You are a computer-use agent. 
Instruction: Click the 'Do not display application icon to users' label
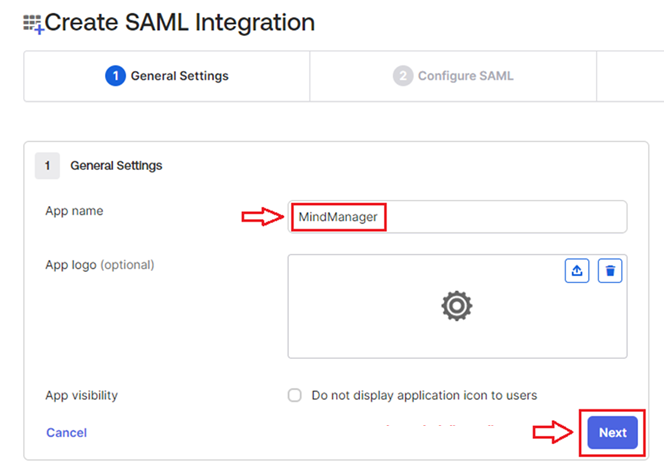(424, 395)
